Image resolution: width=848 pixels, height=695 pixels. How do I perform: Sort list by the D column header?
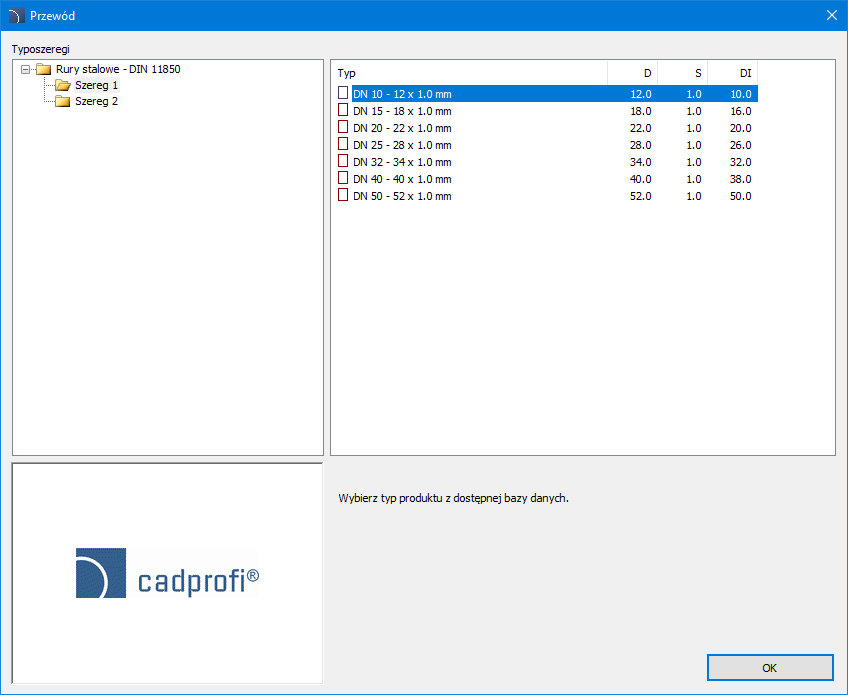(633, 73)
